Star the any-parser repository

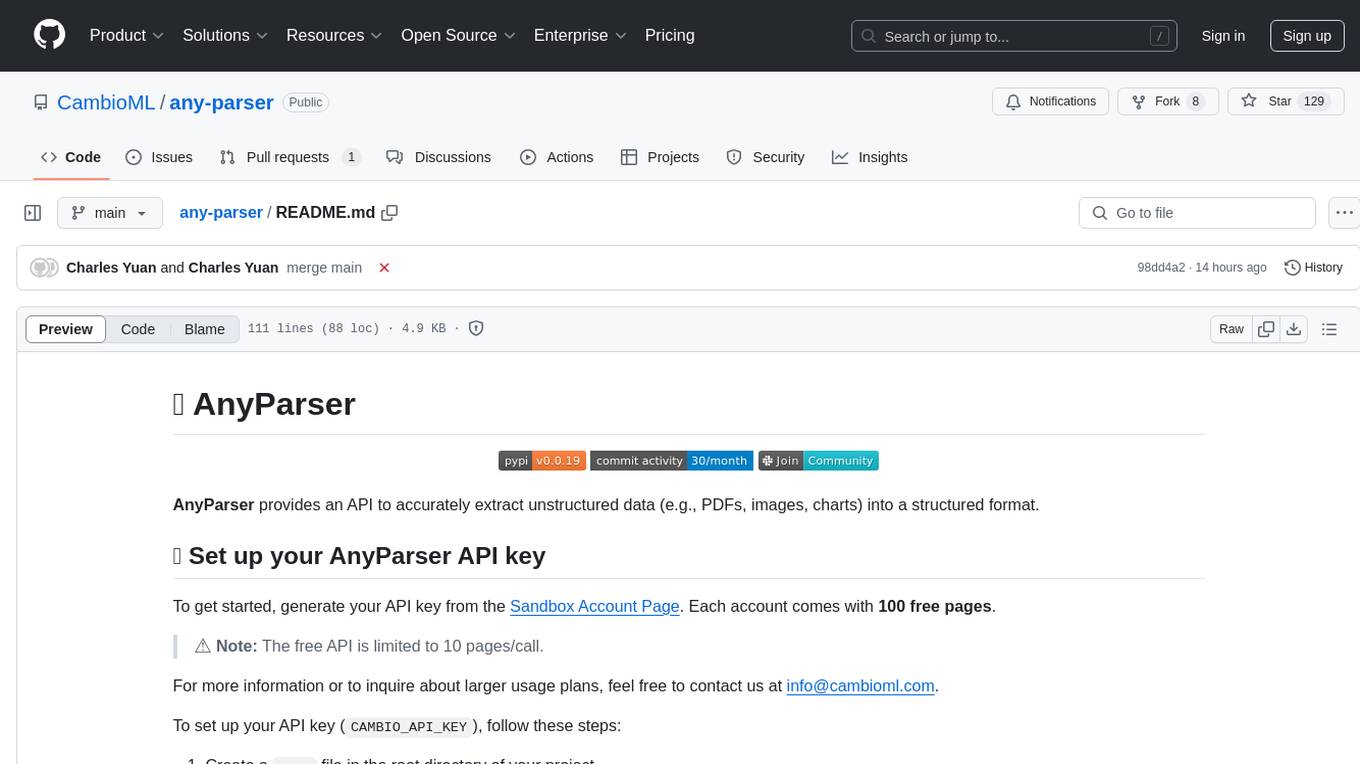[1286, 101]
